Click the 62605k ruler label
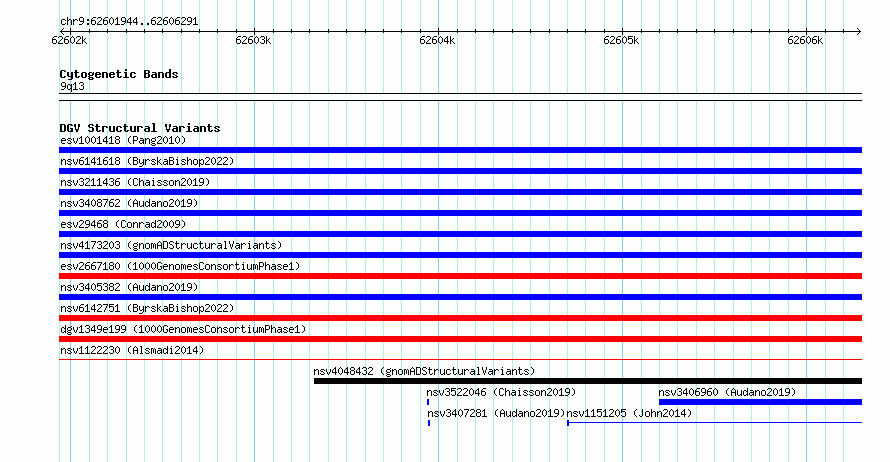The width and height of the screenshot is (890, 462). (621, 40)
